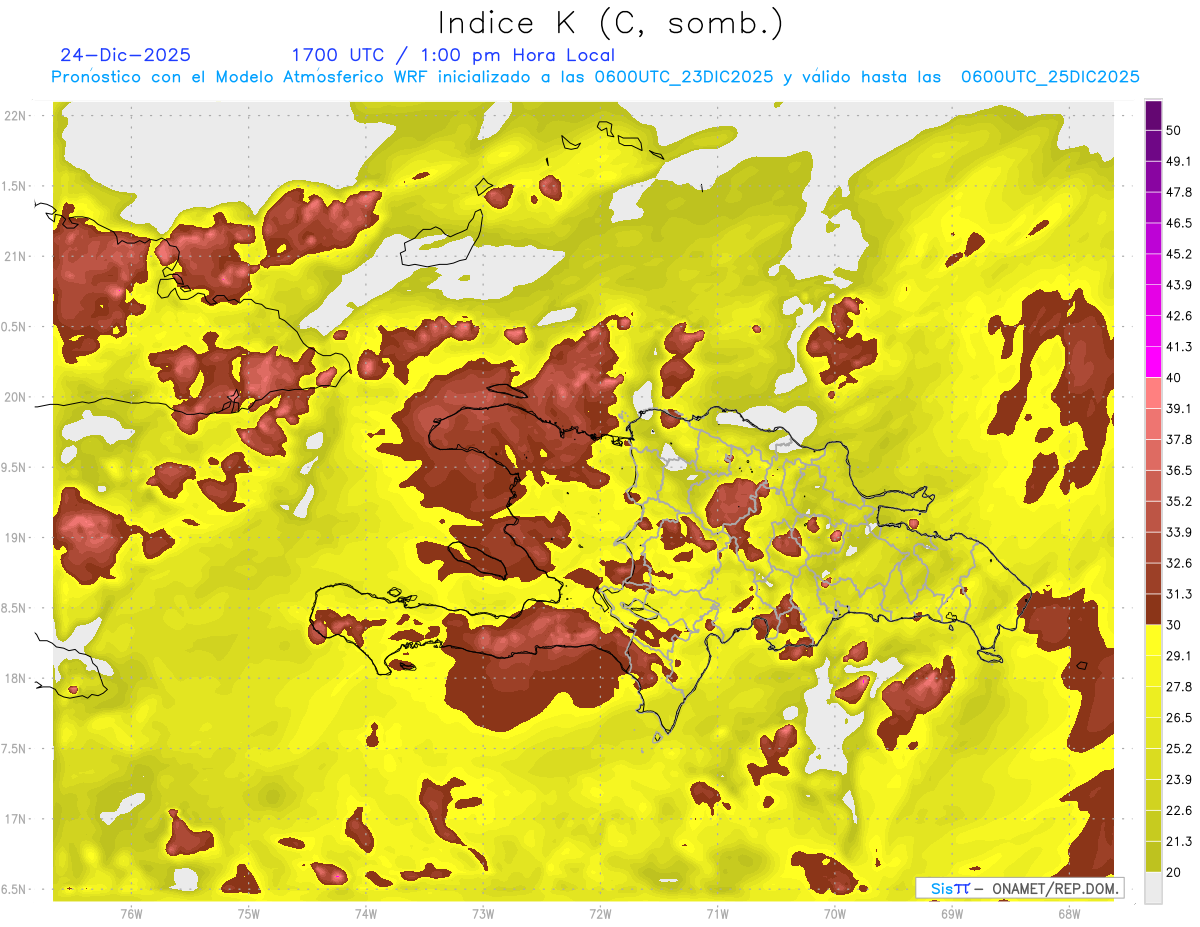Image resolution: width=1200 pixels, height=927 pixels.
Task: Click the "73W" longitude label
Action: (x=483, y=913)
